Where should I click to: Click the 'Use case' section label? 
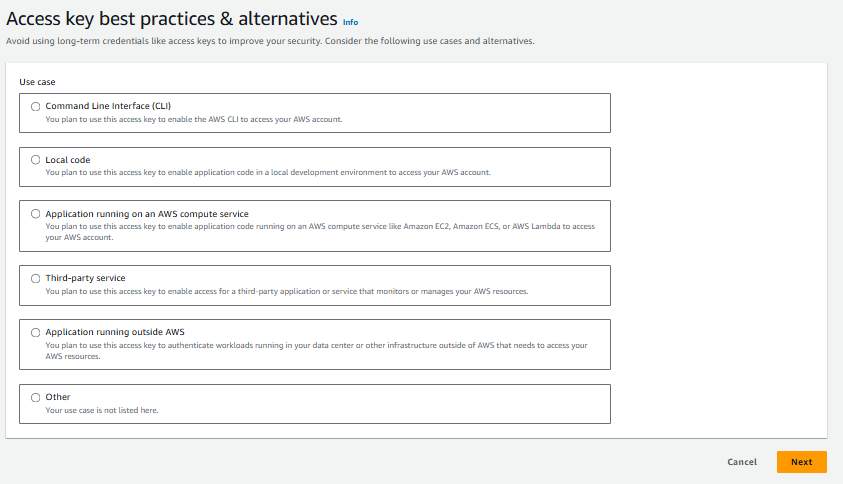(x=37, y=82)
